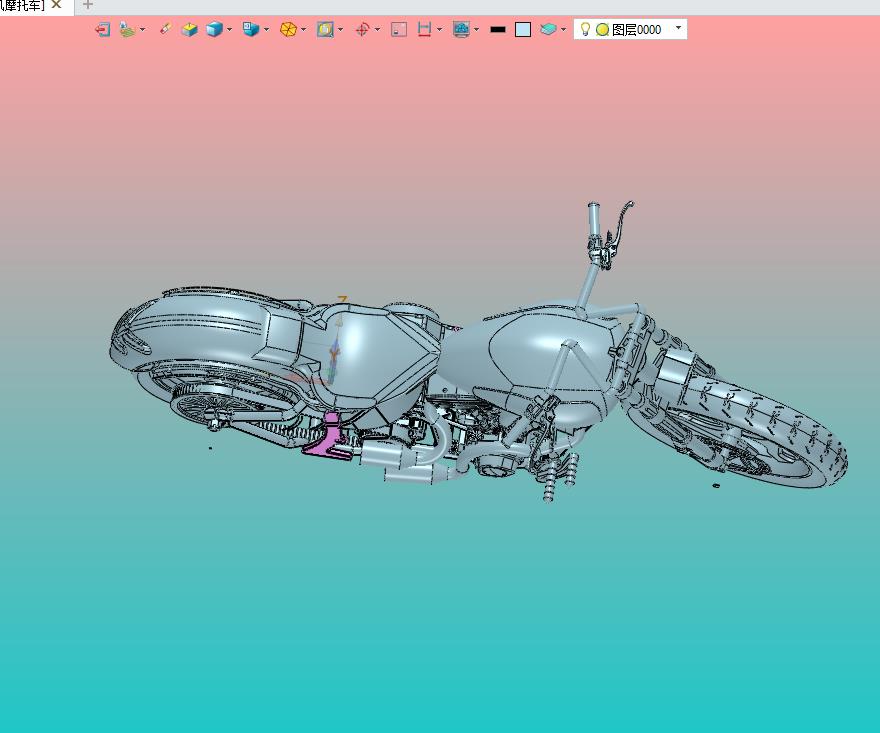Toggle the layer lightbulb visibility icon

[x=585, y=29]
